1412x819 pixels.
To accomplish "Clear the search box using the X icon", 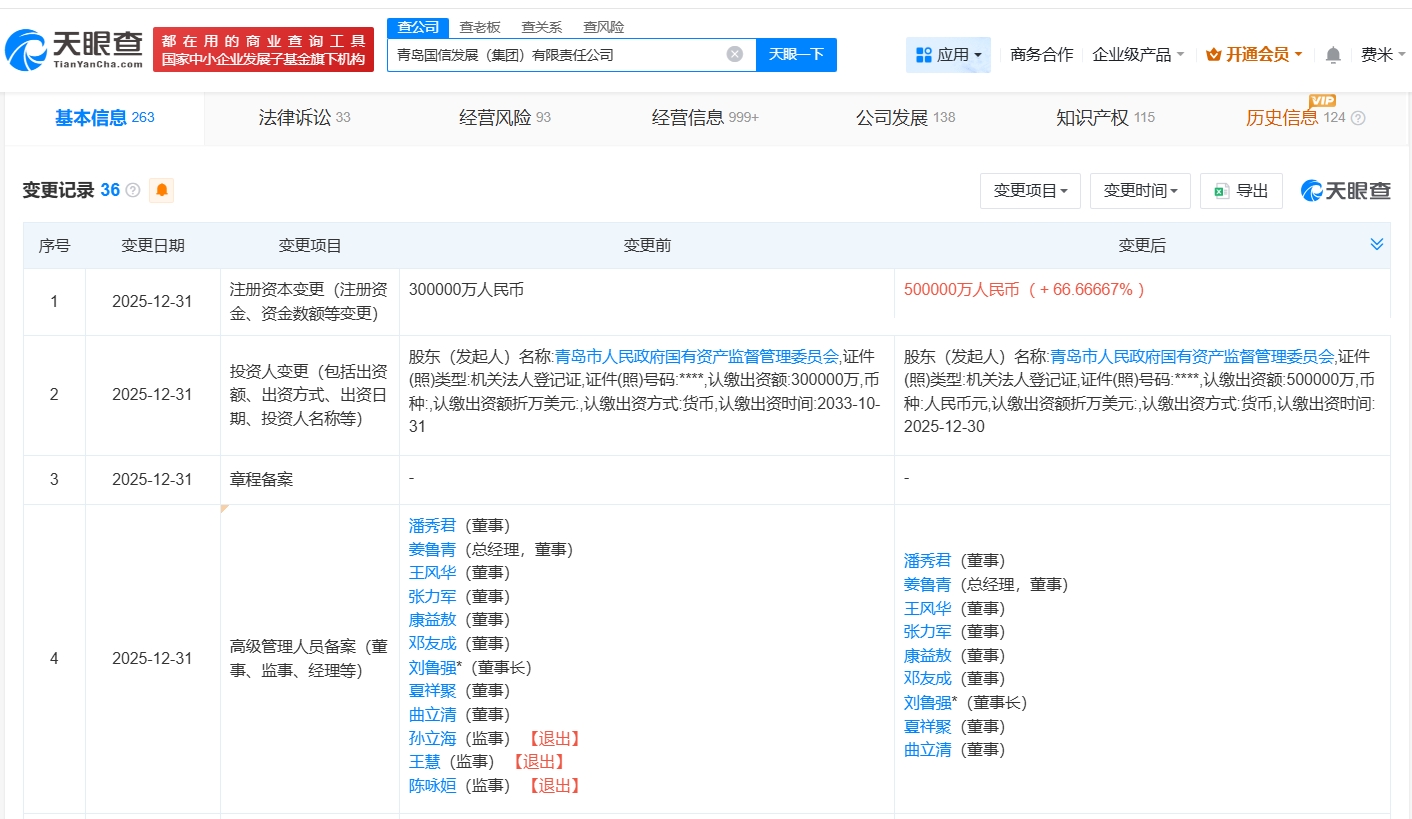I will click(737, 54).
